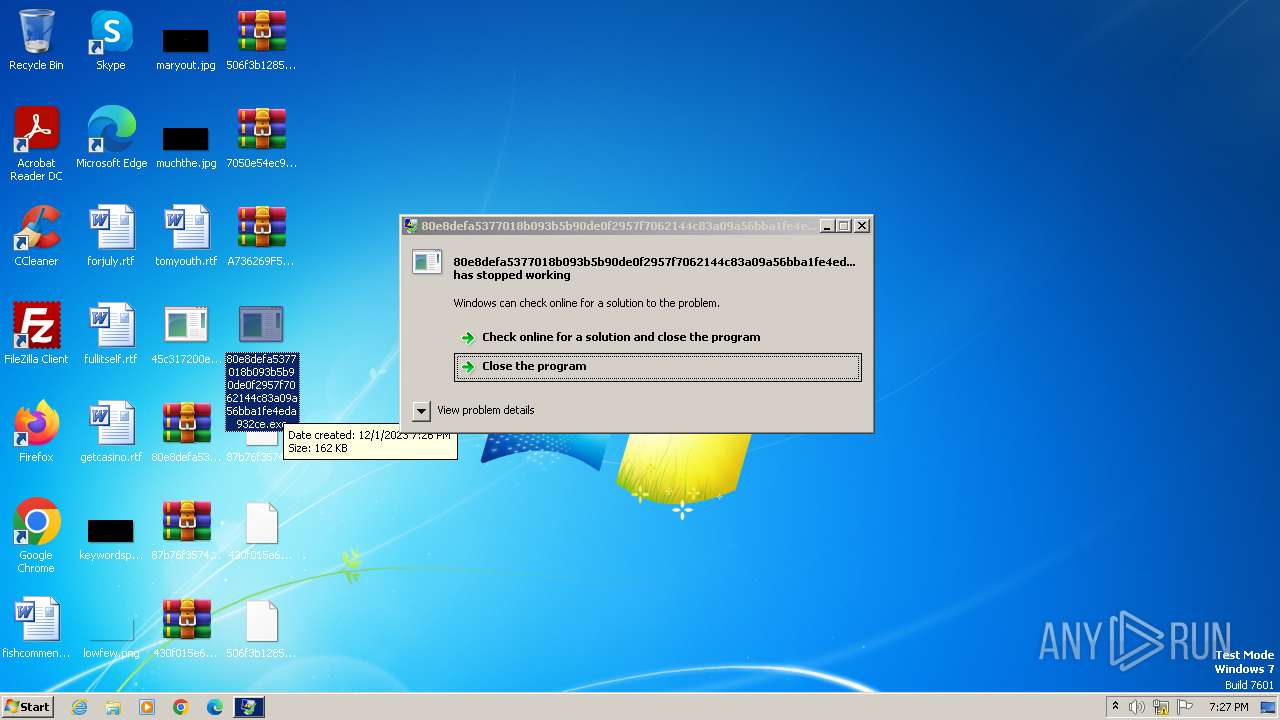The image size is (1280, 720).
Task: Show hidden tray icons arrow
Action: point(1115,707)
